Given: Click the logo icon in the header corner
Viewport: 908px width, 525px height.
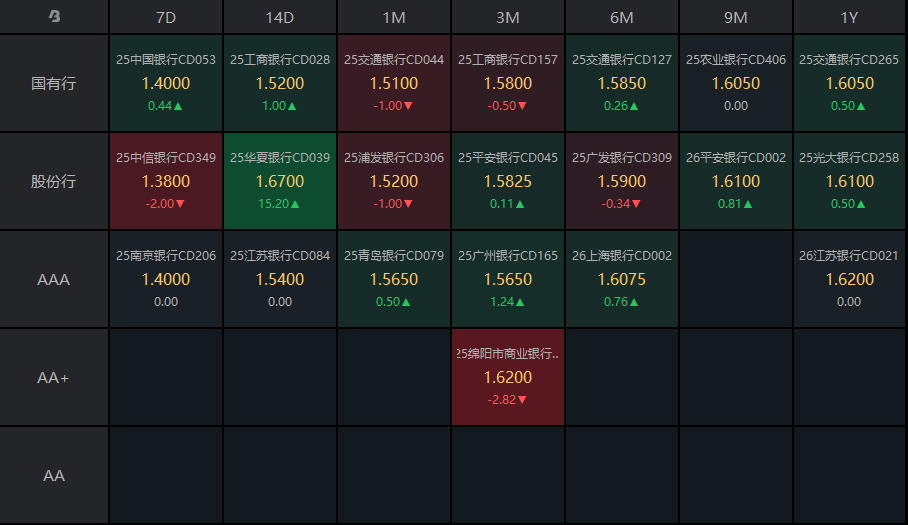Looking at the screenshot, I should [x=54, y=16].
